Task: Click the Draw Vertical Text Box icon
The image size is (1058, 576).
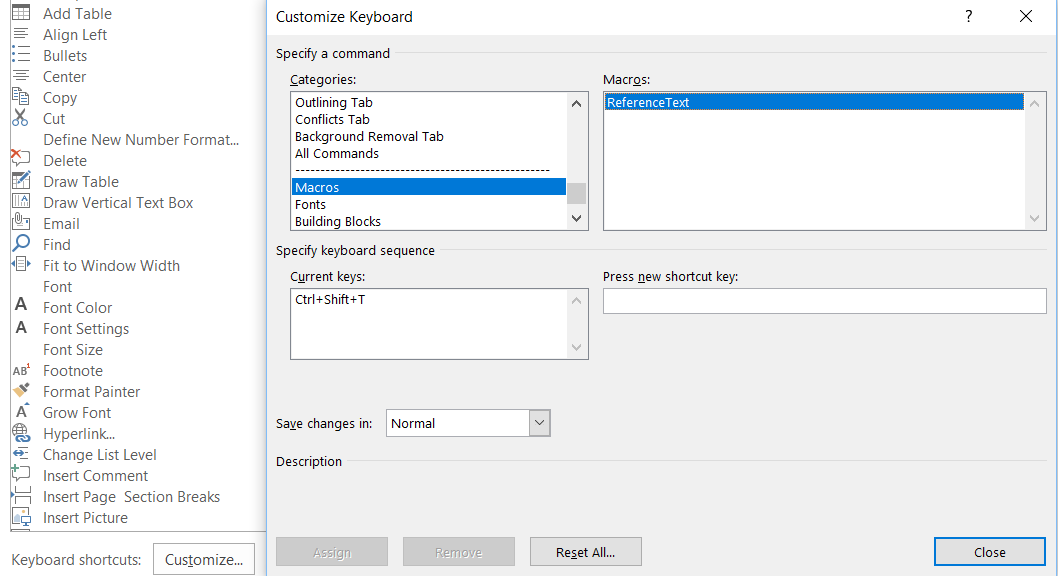Action: [x=21, y=201]
